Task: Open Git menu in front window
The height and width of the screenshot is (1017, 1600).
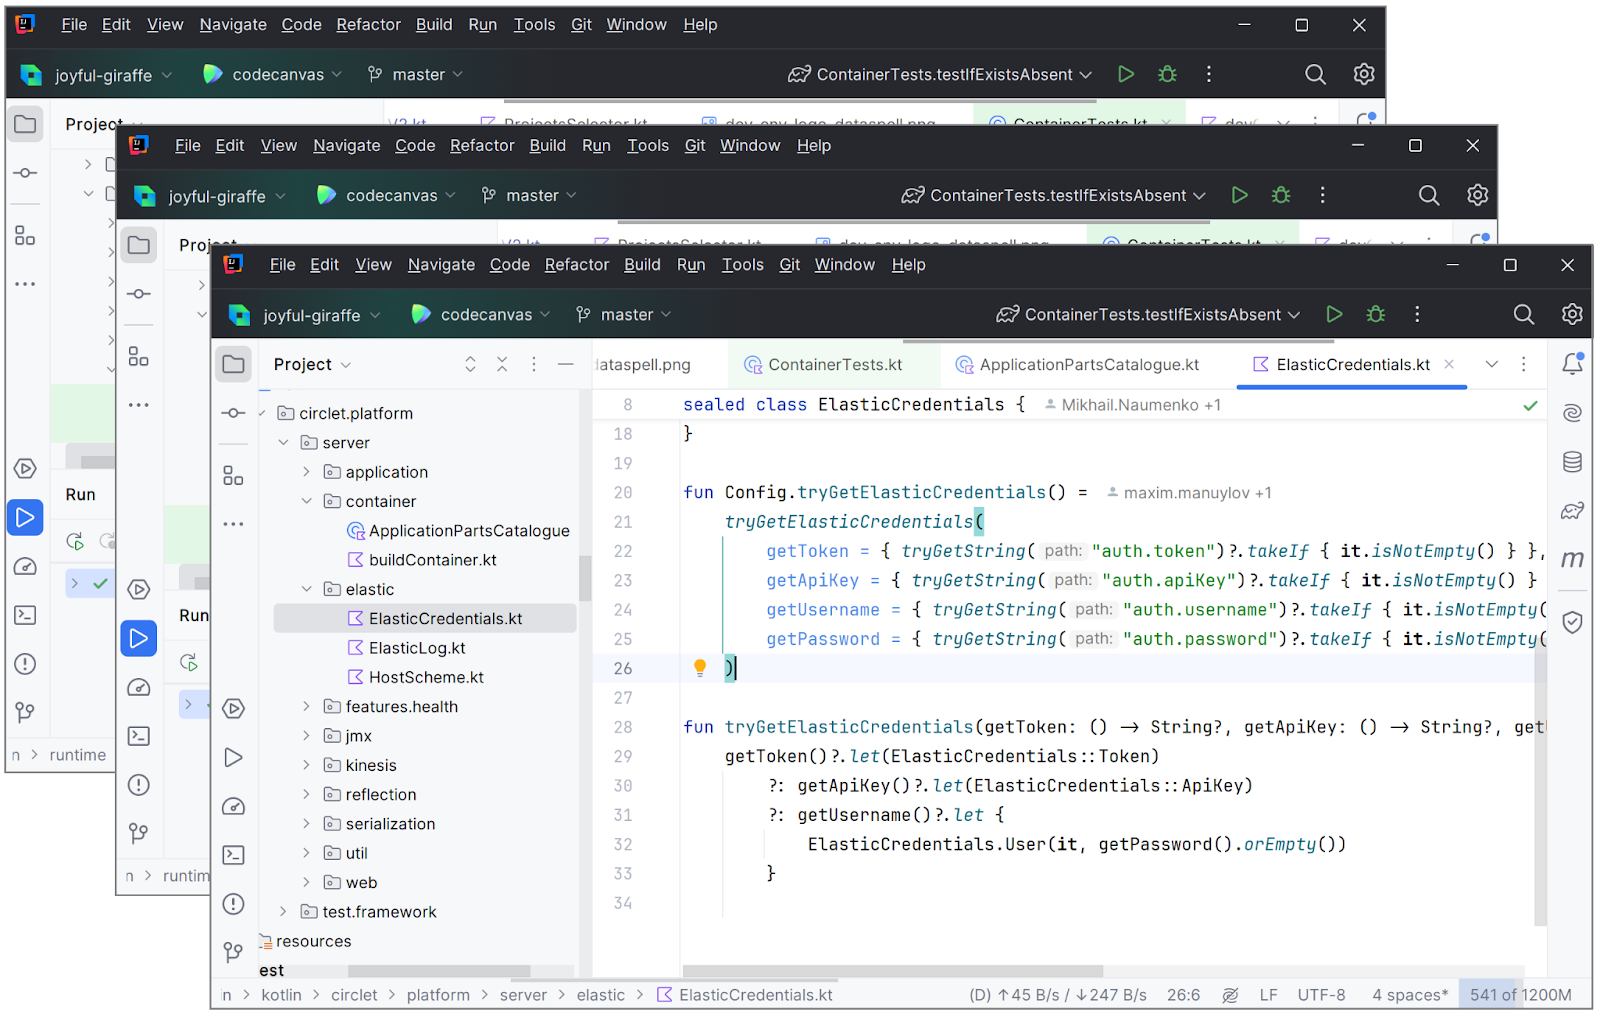Action: coord(789,264)
